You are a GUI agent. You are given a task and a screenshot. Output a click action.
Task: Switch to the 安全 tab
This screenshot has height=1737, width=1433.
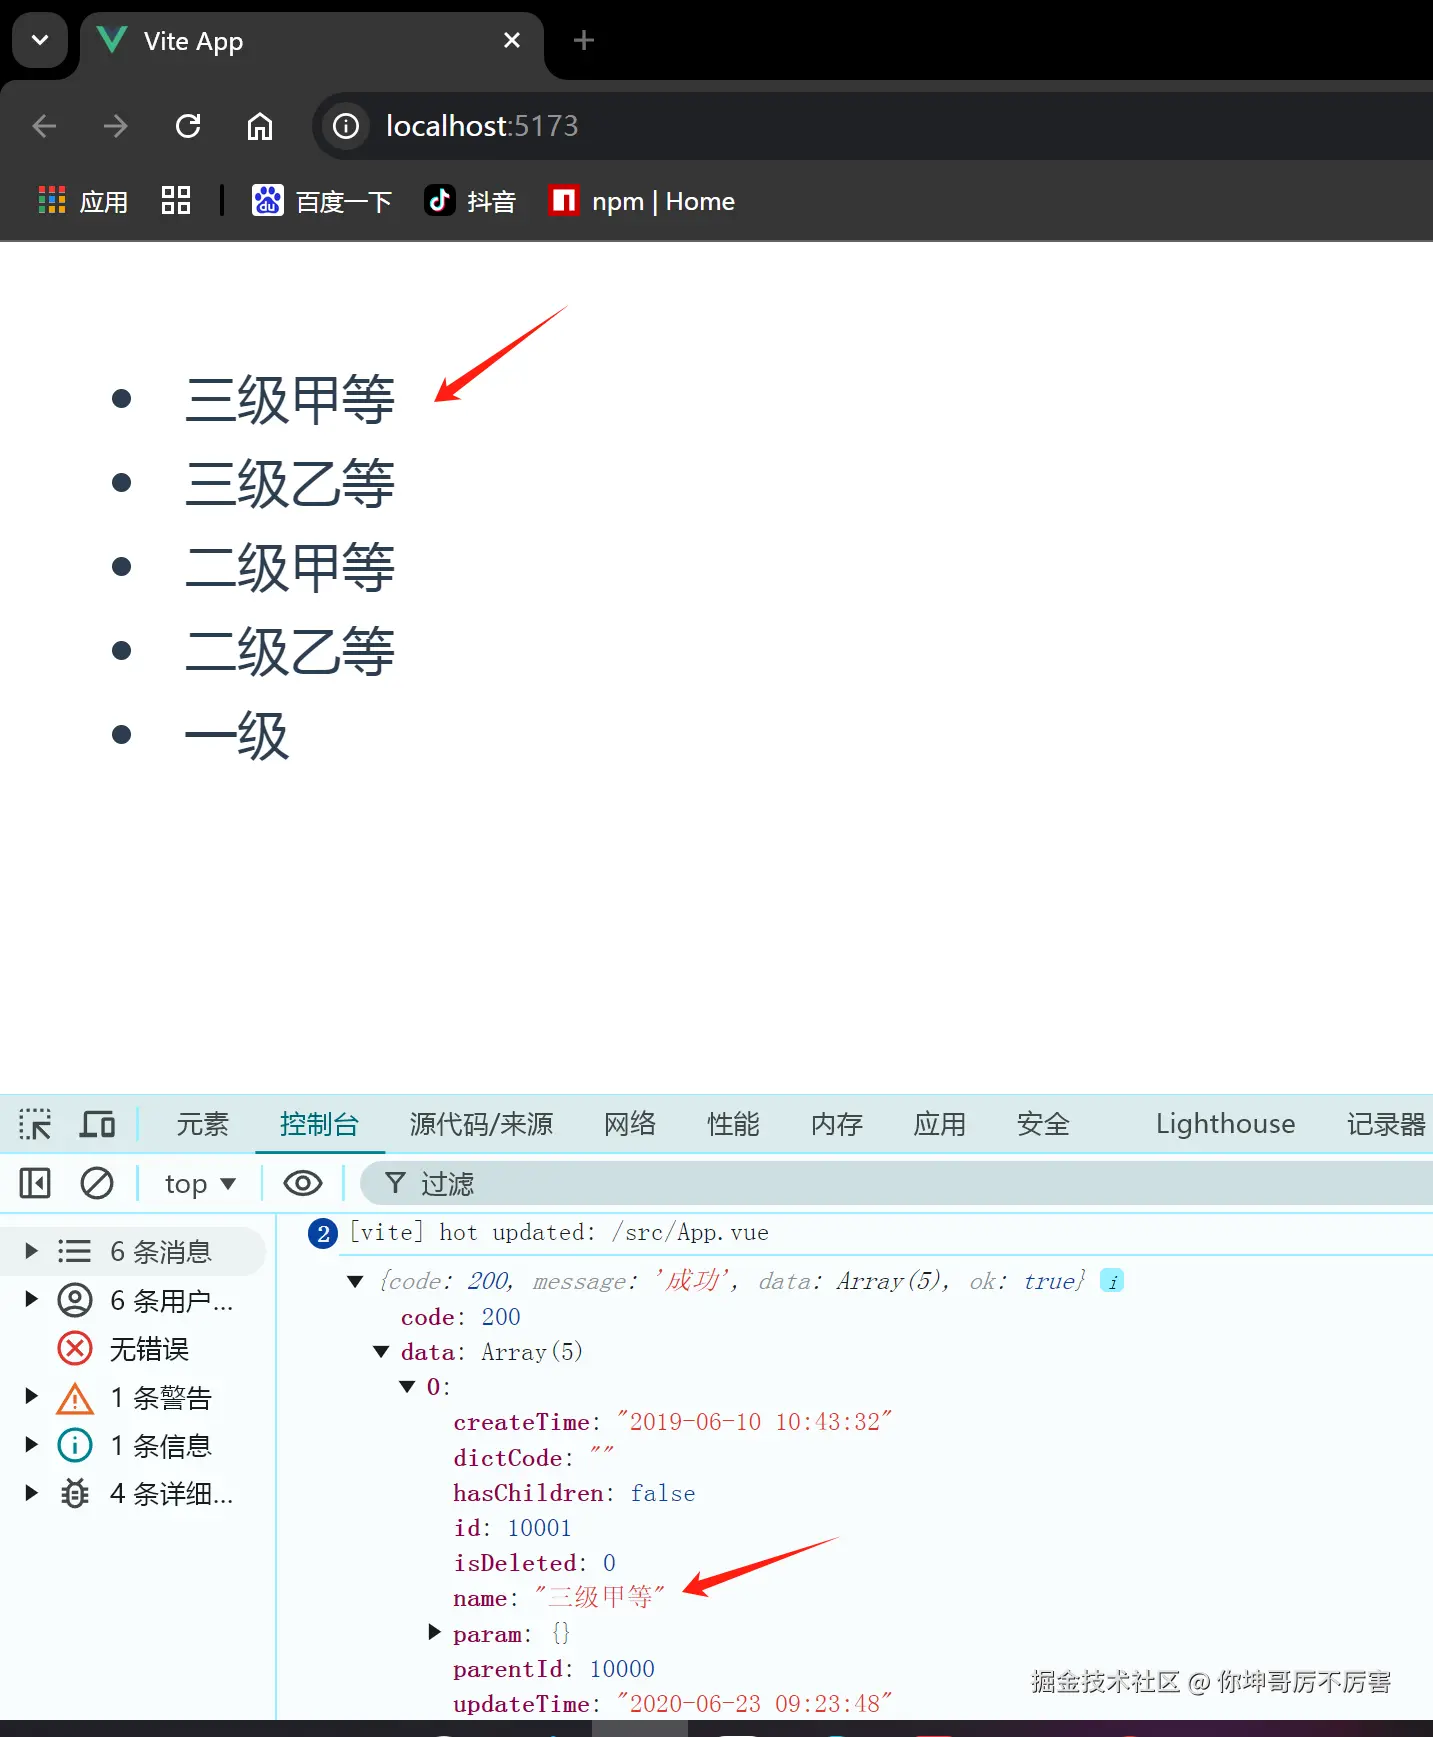[x=1043, y=1124]
